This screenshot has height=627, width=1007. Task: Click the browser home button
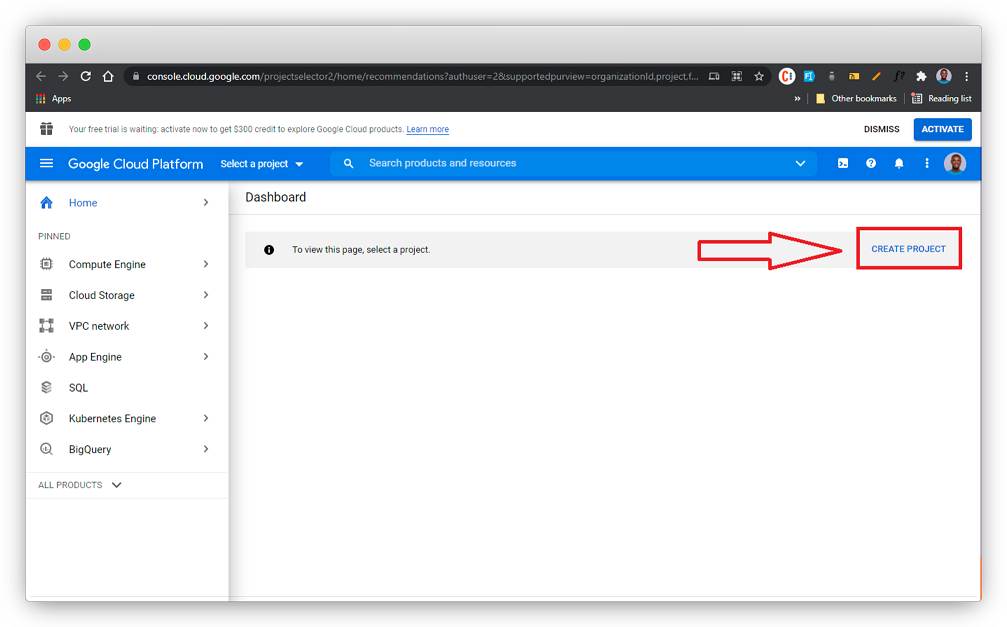point(108,76)
